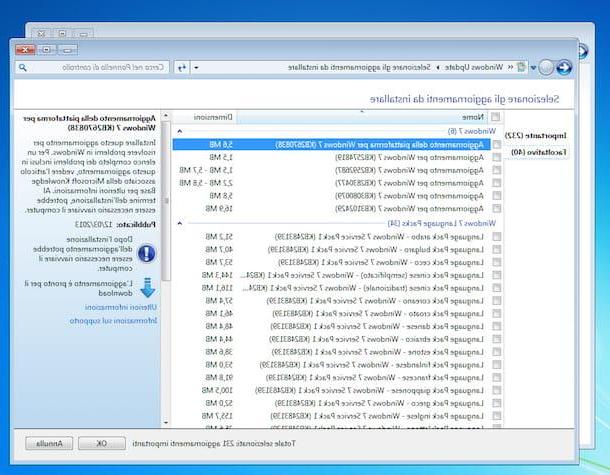The width and height of the screenshot is (610, 475).
Task: Check the KB3102429 update checkbox
Action: pyautogui.click(x=497, y=209)
